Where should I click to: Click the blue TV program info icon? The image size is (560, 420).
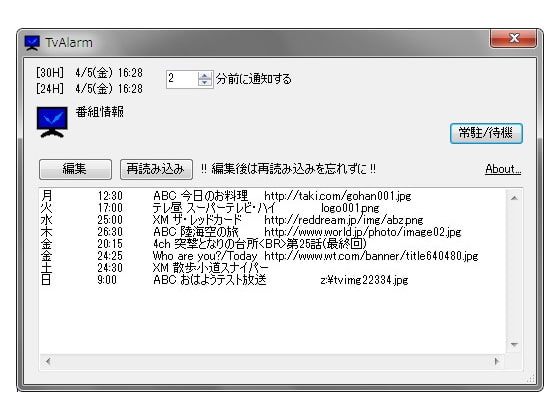[52, 122]
